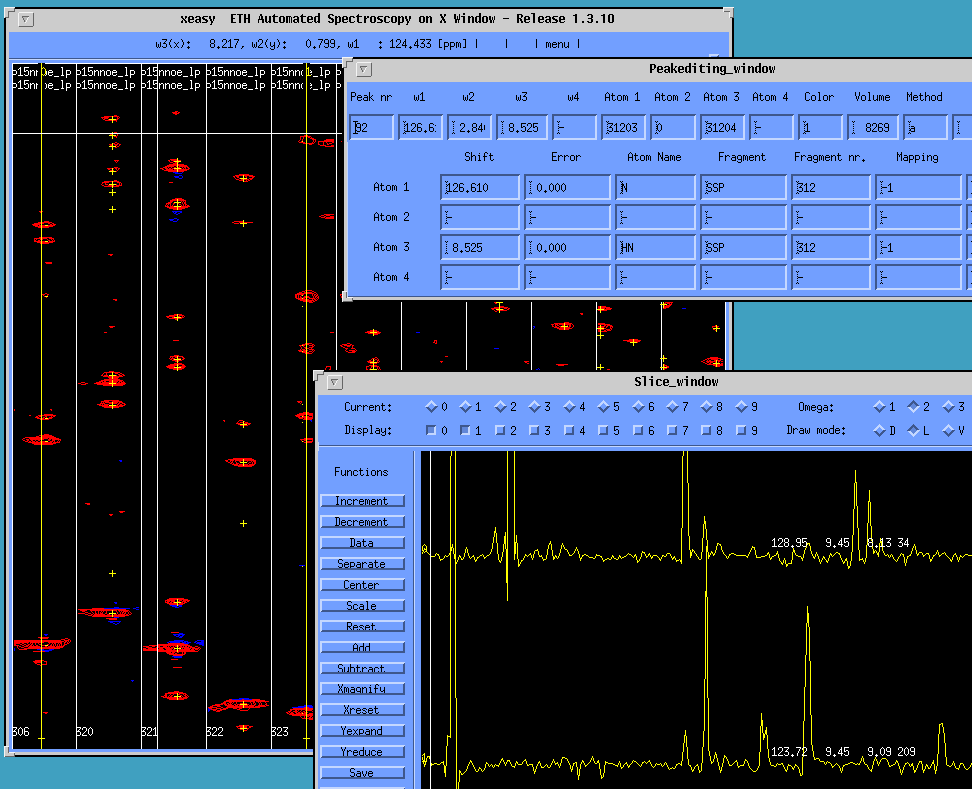
Task: Open the 'menu' item in xeasy status bar
Action: pos(557,44)
